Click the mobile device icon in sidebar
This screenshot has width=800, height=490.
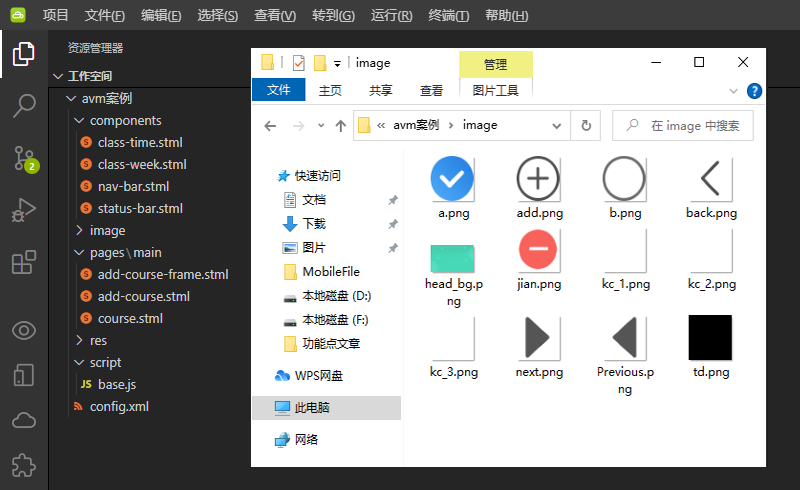(x=23, y=375)
